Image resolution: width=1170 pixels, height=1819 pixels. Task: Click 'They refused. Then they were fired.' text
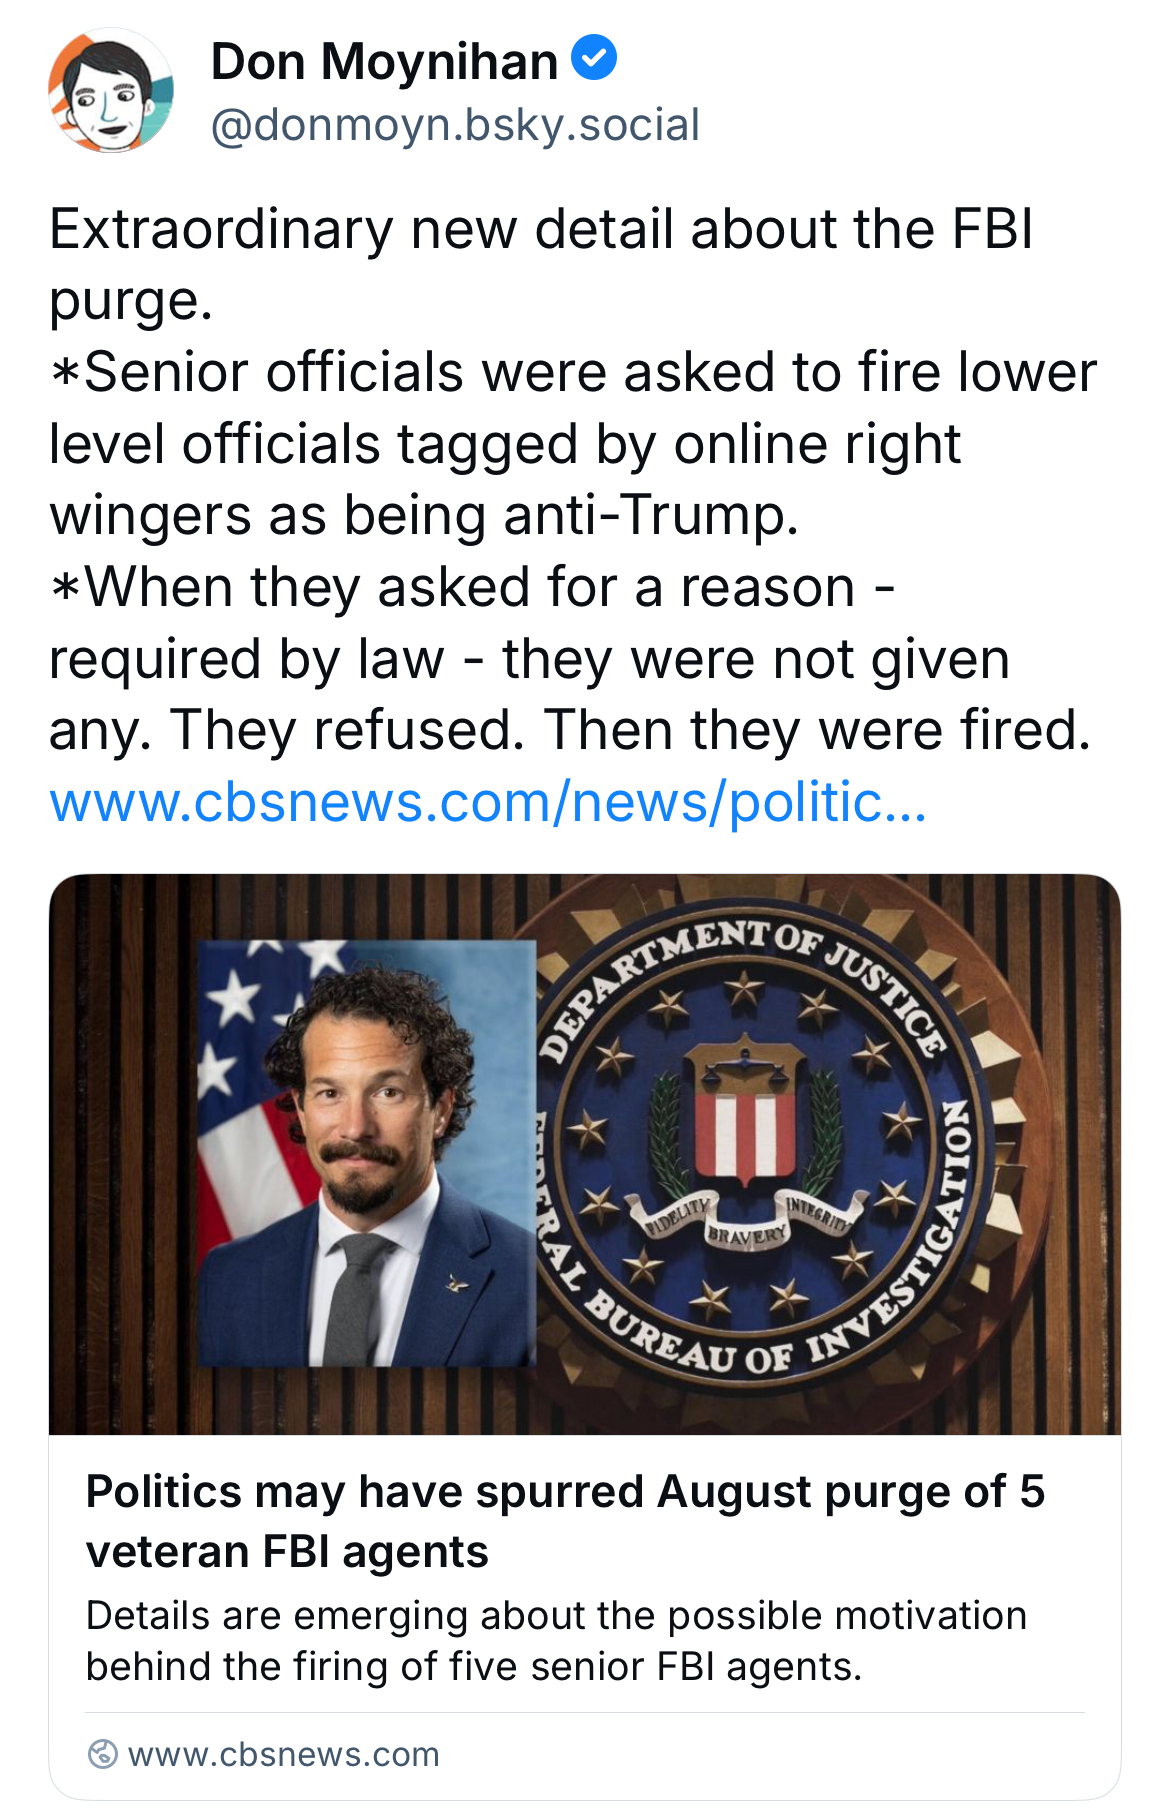pos(630,731)
